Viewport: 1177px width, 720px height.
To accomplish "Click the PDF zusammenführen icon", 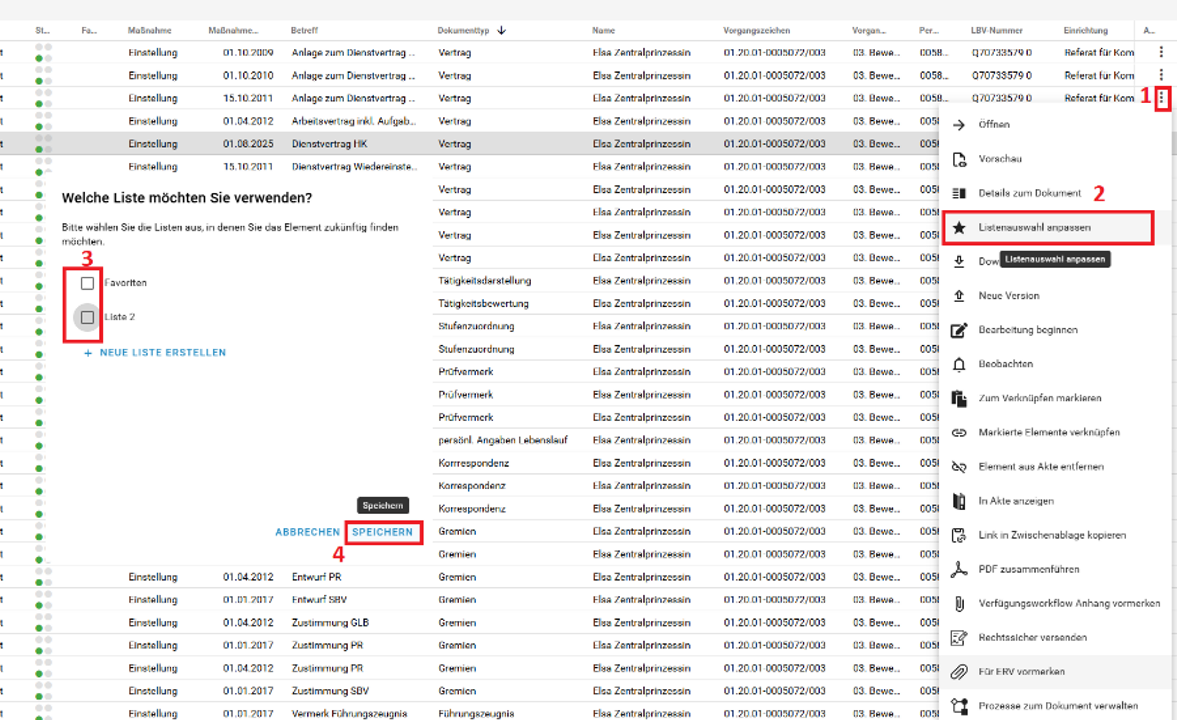I will (959, 569).
